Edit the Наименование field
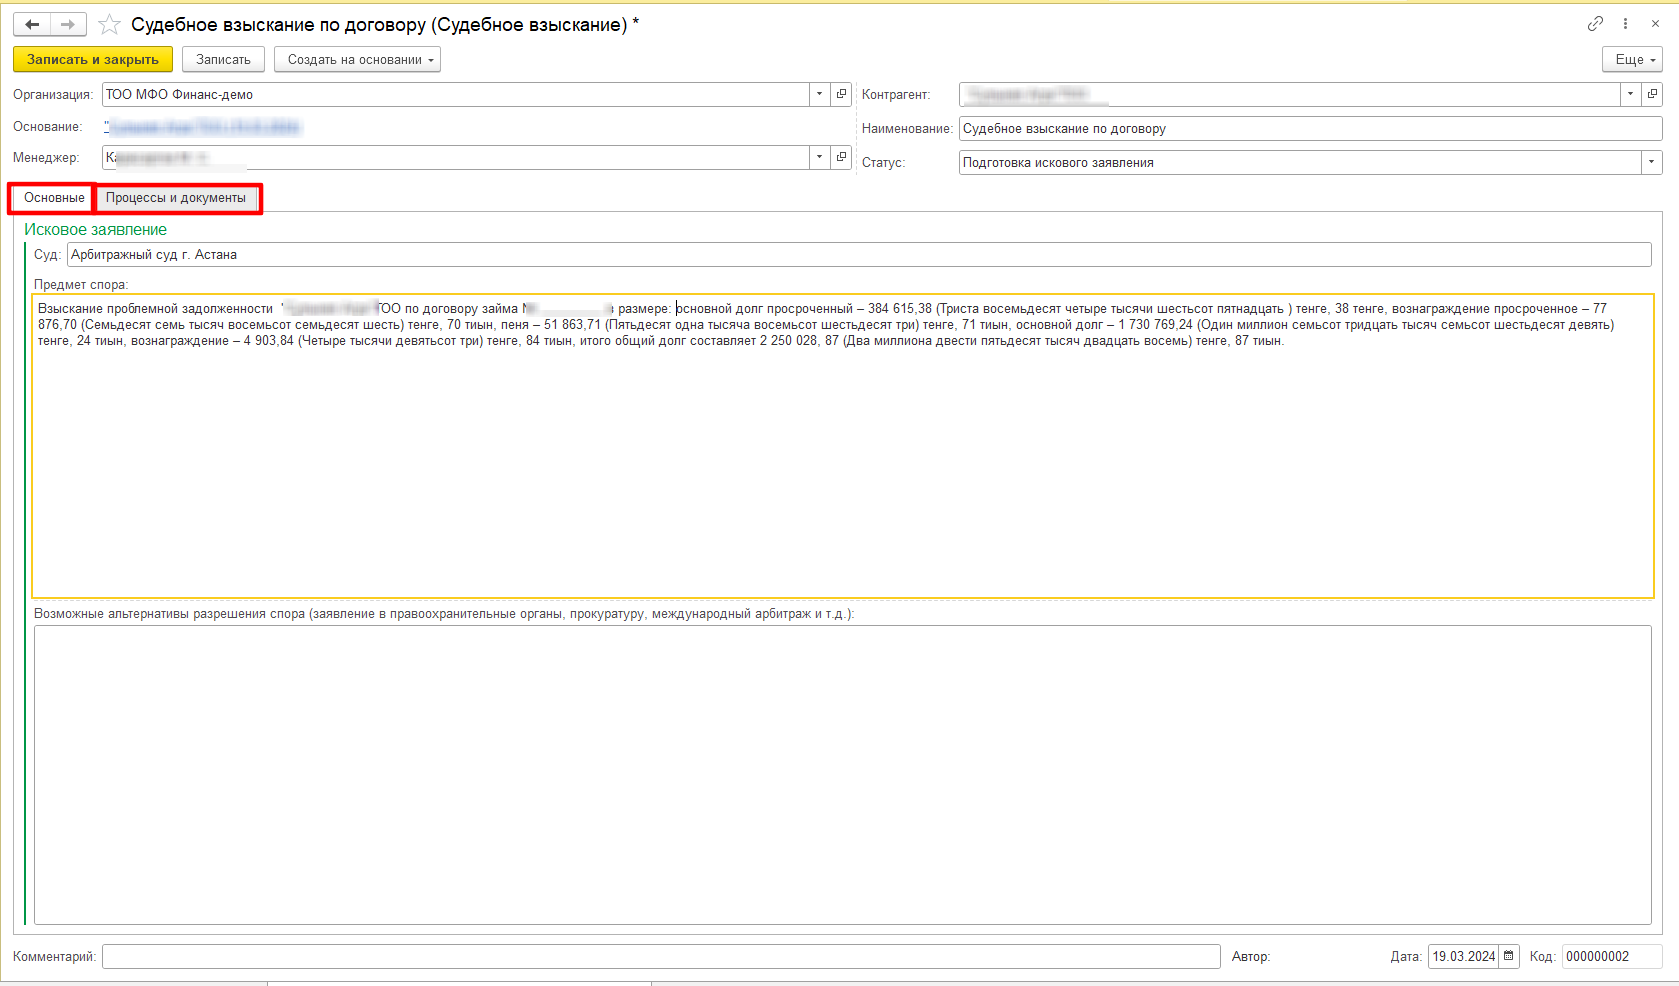This screenshot has width=1679, height=986. tap(1310, 128)
